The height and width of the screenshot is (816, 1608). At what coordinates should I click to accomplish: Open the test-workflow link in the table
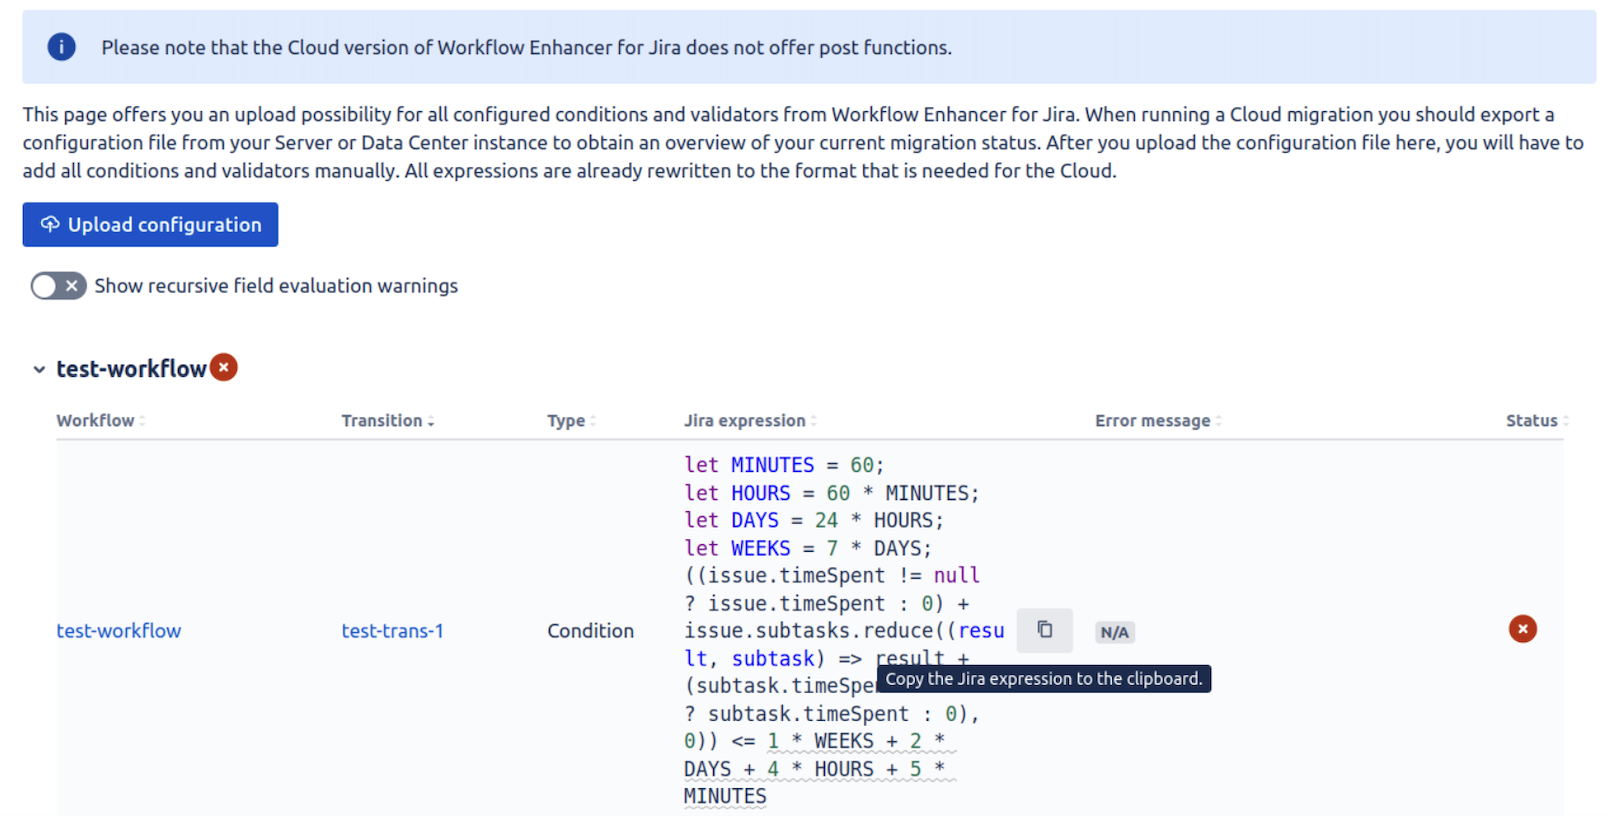click(118, 631)
